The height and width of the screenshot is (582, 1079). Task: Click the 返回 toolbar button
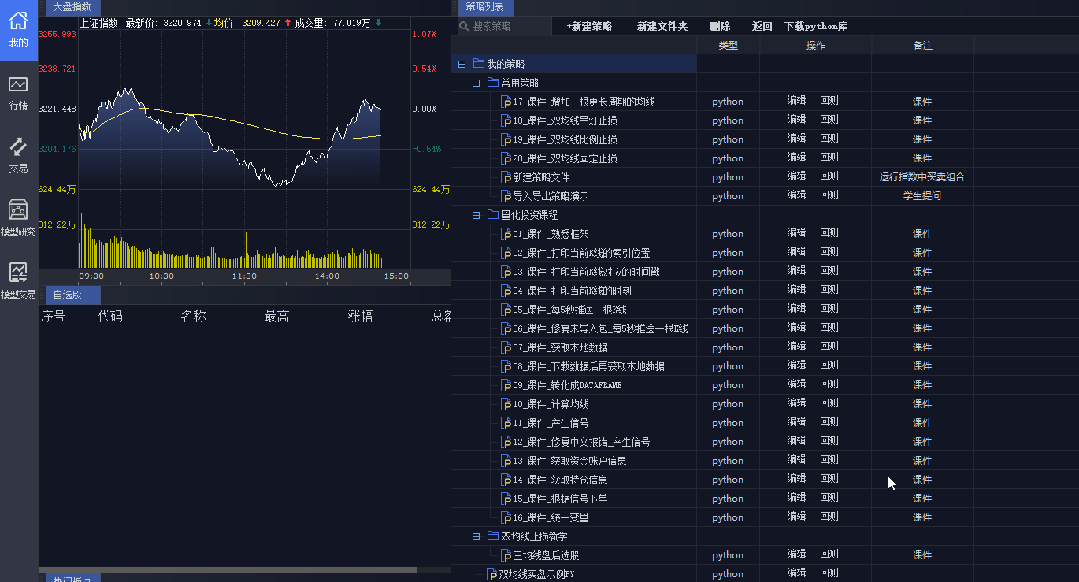(762, 26)
